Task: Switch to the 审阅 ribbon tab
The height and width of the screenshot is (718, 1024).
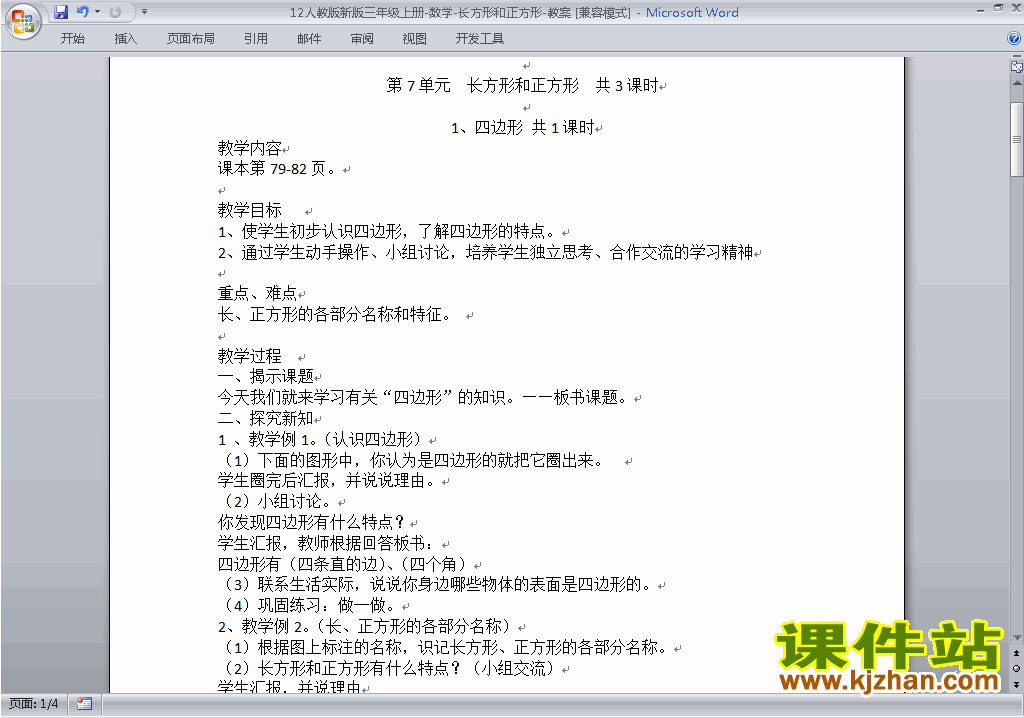Action: (362, 39)
